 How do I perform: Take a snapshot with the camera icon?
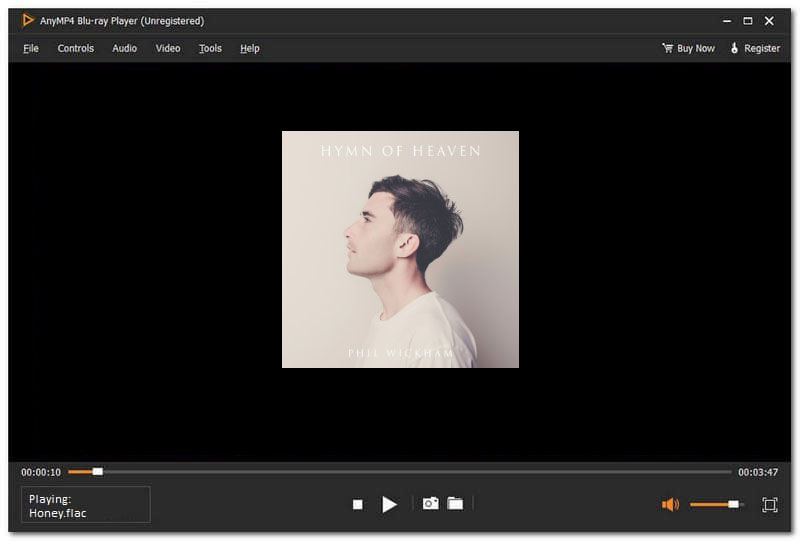click(430, 504)
